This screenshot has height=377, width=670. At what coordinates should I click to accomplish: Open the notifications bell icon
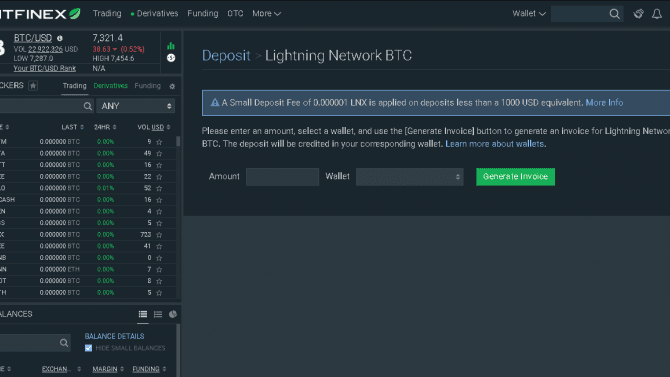[657, 14]
